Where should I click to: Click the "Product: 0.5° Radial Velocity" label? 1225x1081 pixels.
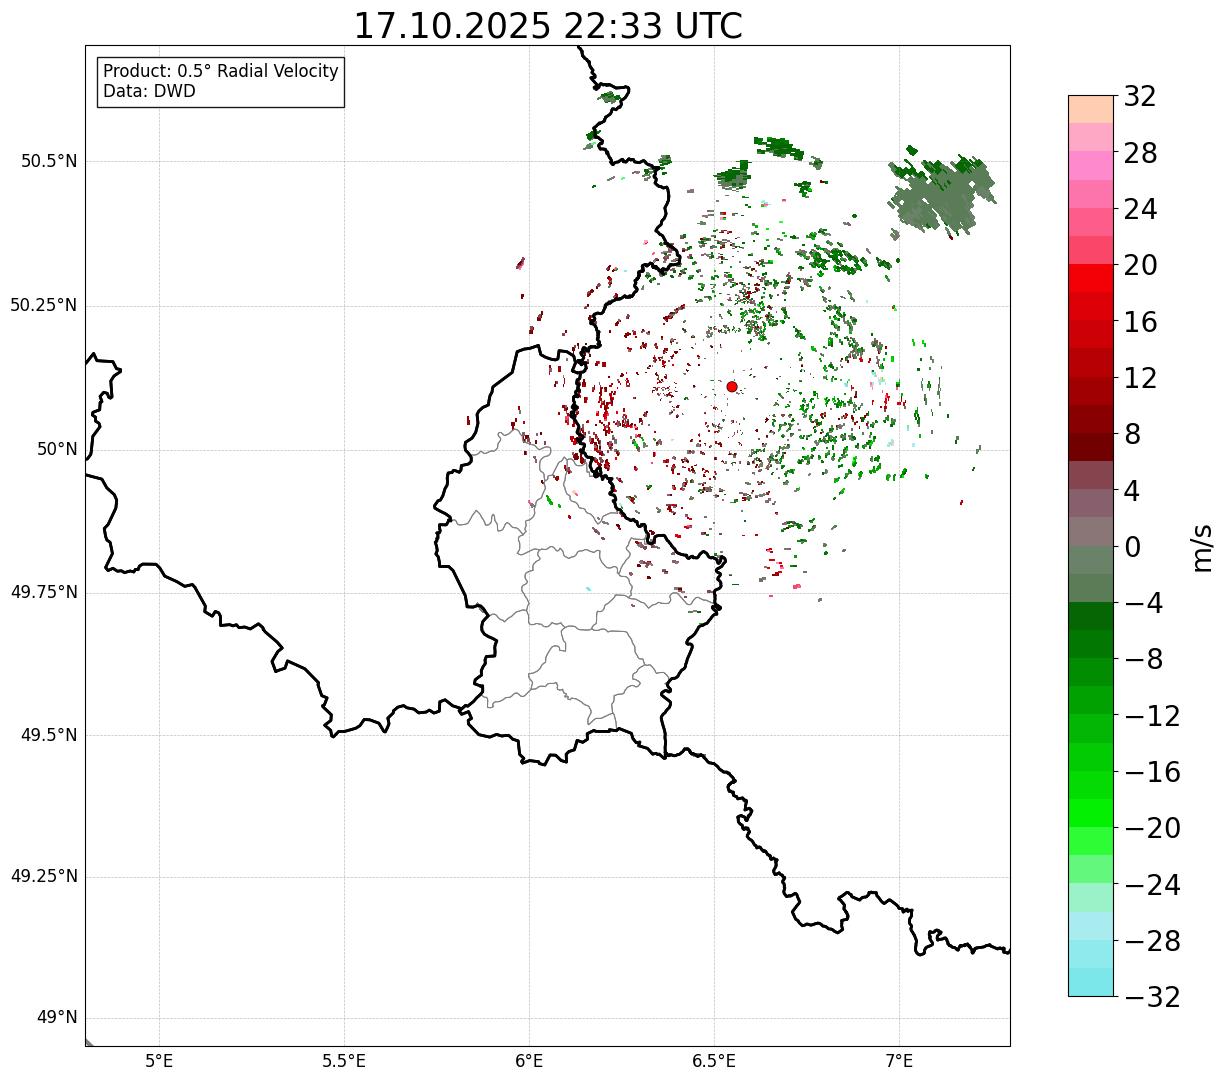coord(221,72)
